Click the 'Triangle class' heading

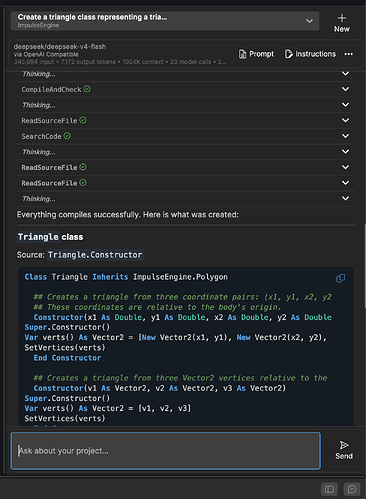click(50, 237)
